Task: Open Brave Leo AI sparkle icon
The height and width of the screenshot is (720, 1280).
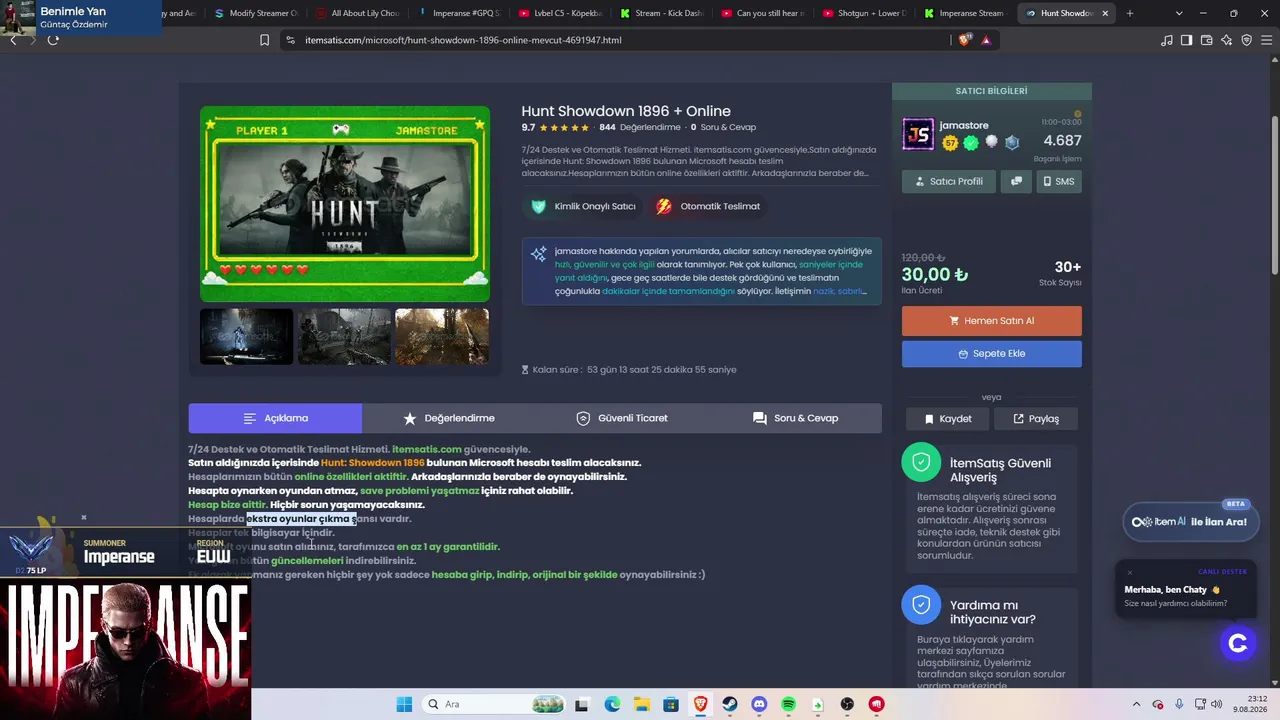Action: pos(1227,40)
